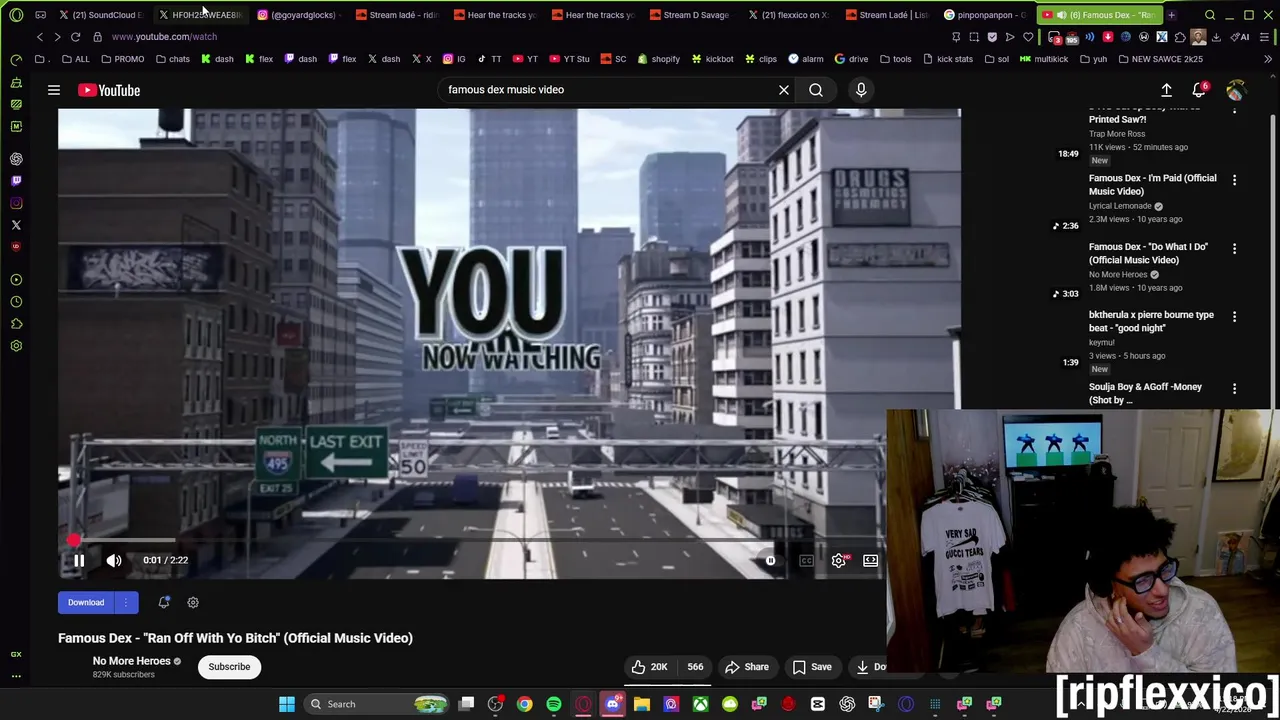
Task: Open the No More Heroes channel link
Action: click(x=131, y=661)
